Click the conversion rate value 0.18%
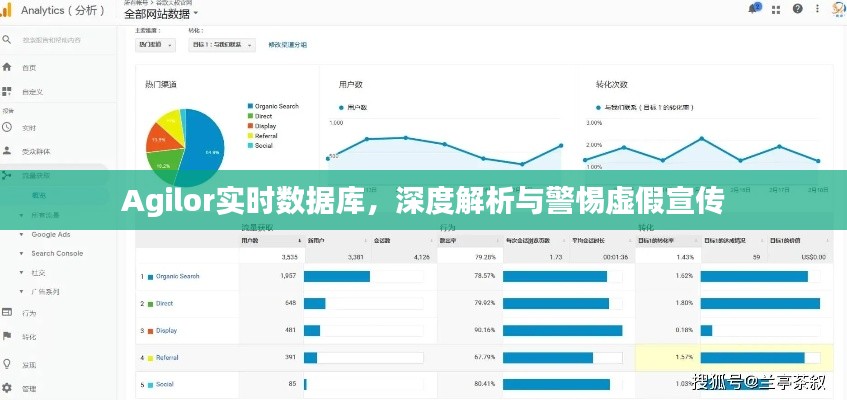This screenshot has height=400, width=847. [x=684, y=330]
